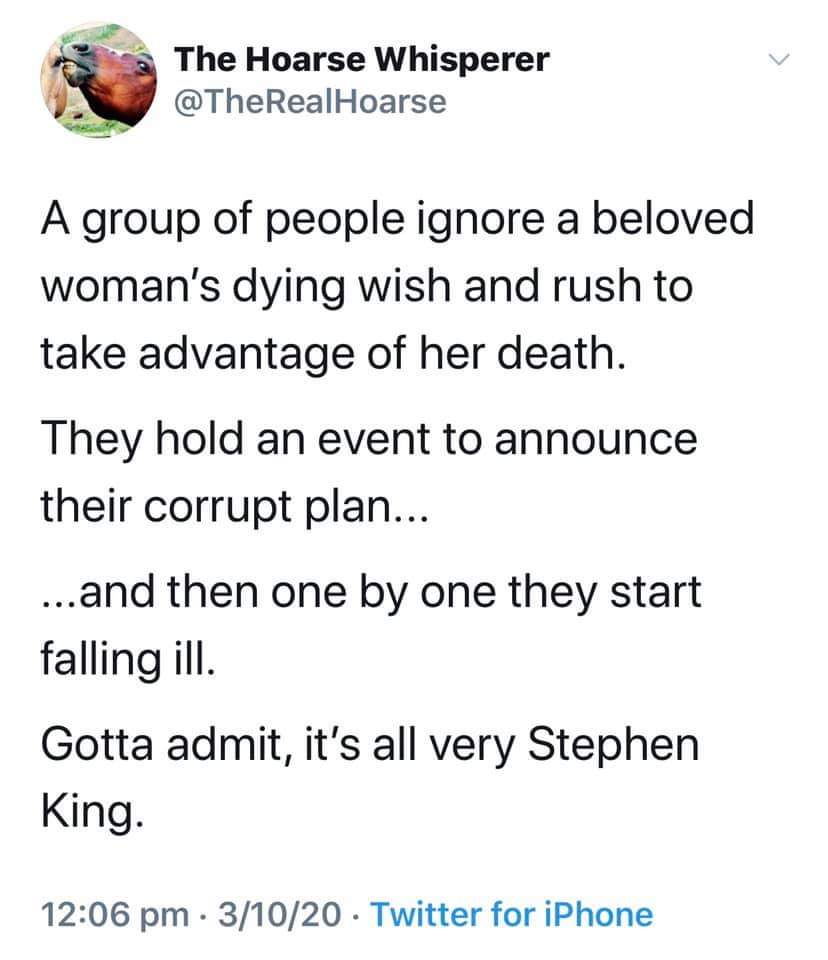
Task: Click the word "Stephen" in the tweet
Action: (610, 745)
